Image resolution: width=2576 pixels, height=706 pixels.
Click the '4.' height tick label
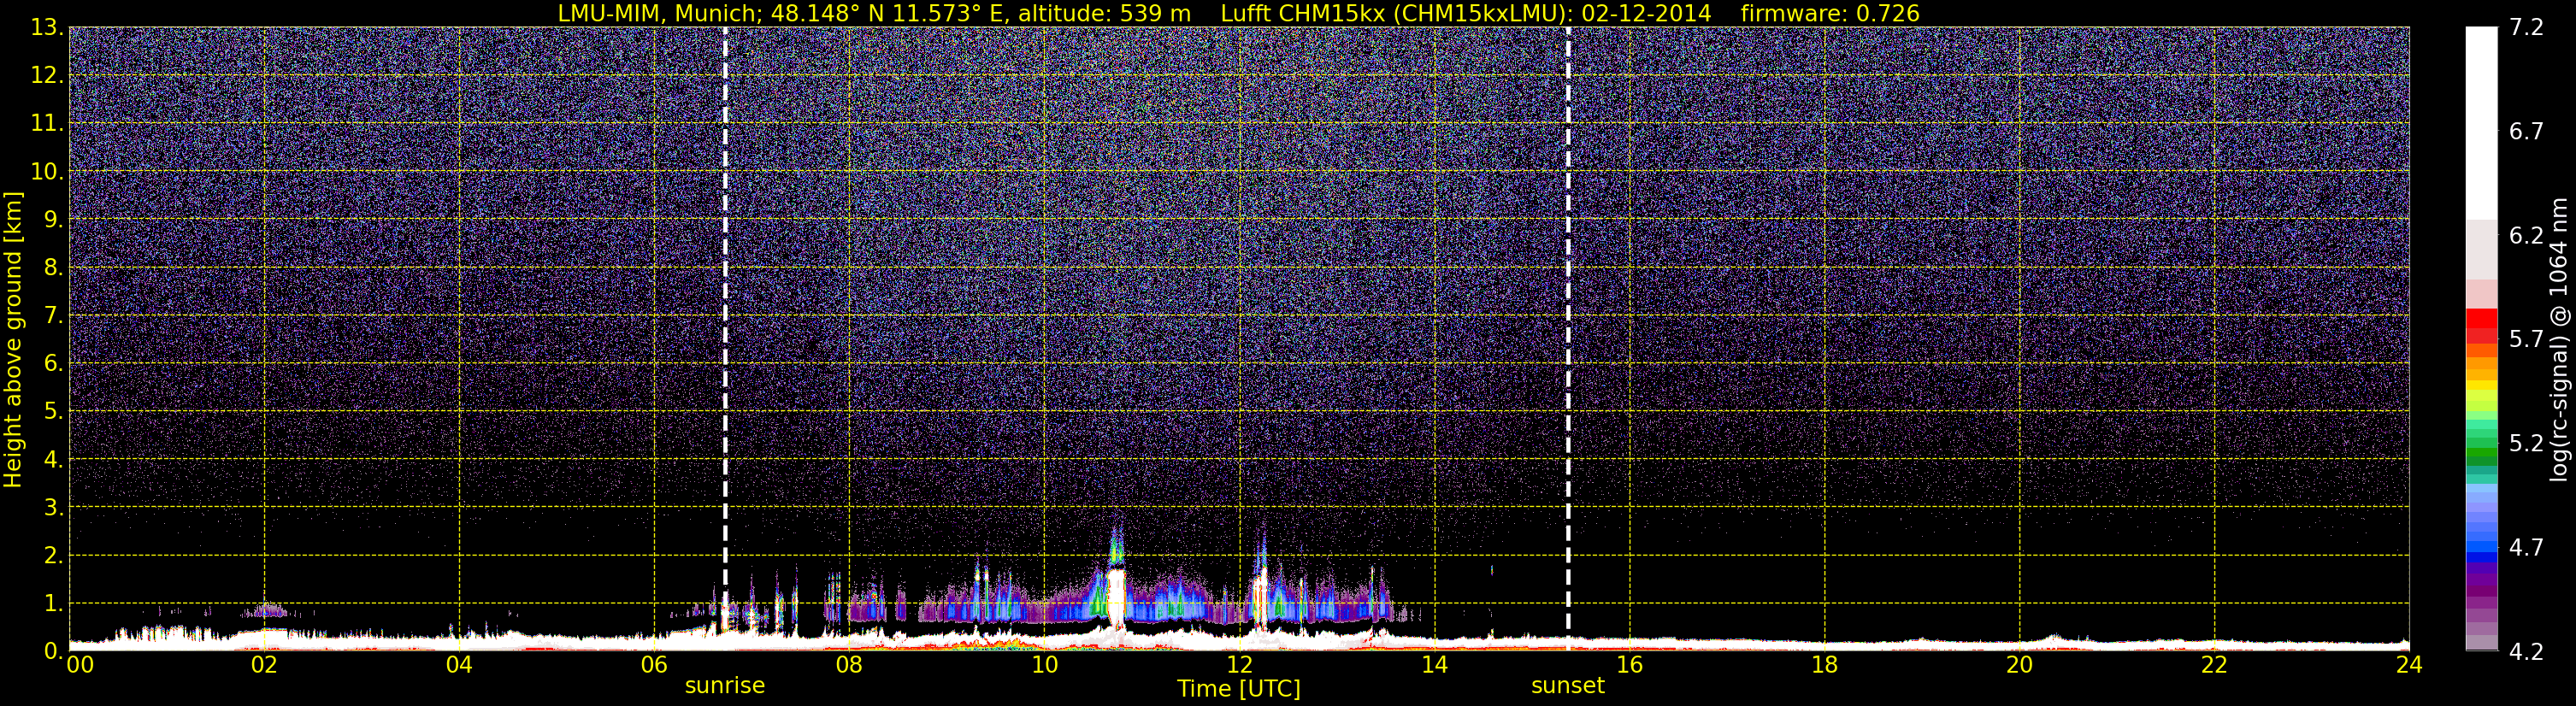(x=53, y=459)
